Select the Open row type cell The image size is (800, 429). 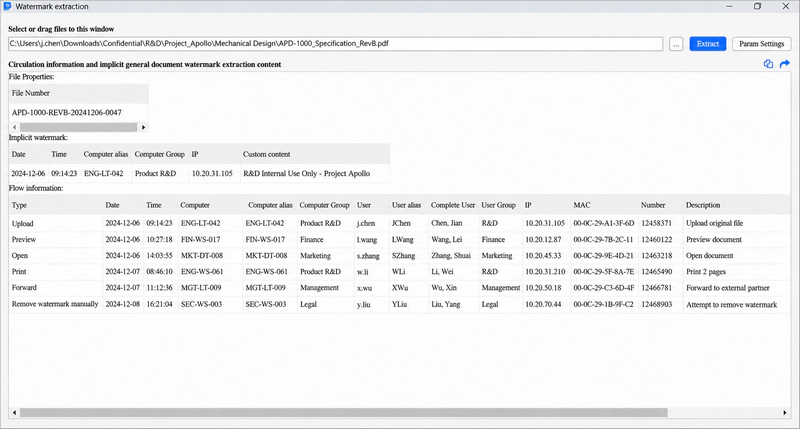click(19, 256)
